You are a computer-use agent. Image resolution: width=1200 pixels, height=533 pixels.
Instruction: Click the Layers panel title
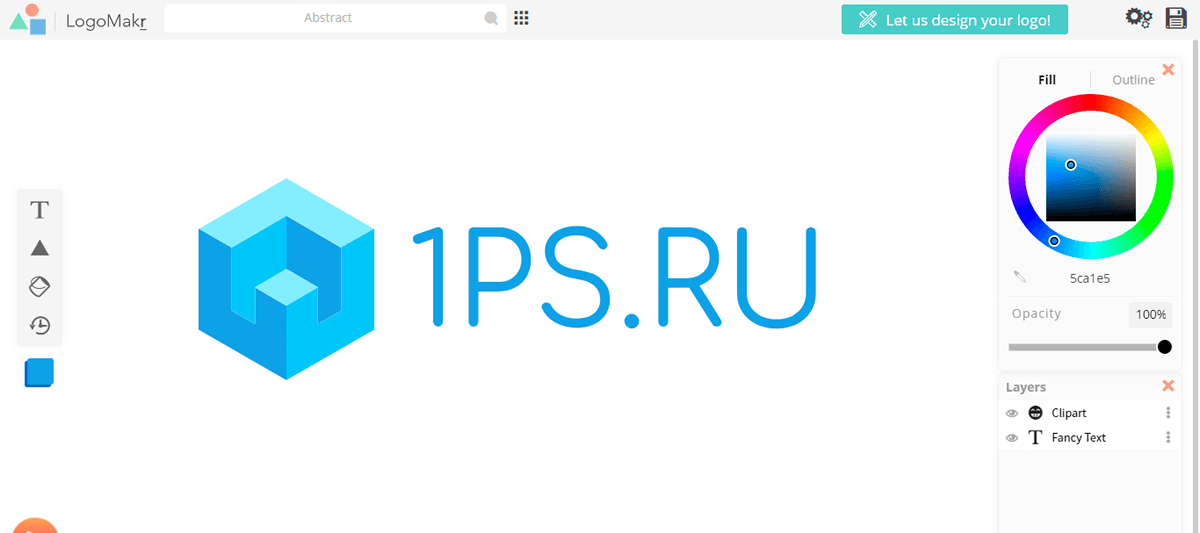pos(1026,387)
